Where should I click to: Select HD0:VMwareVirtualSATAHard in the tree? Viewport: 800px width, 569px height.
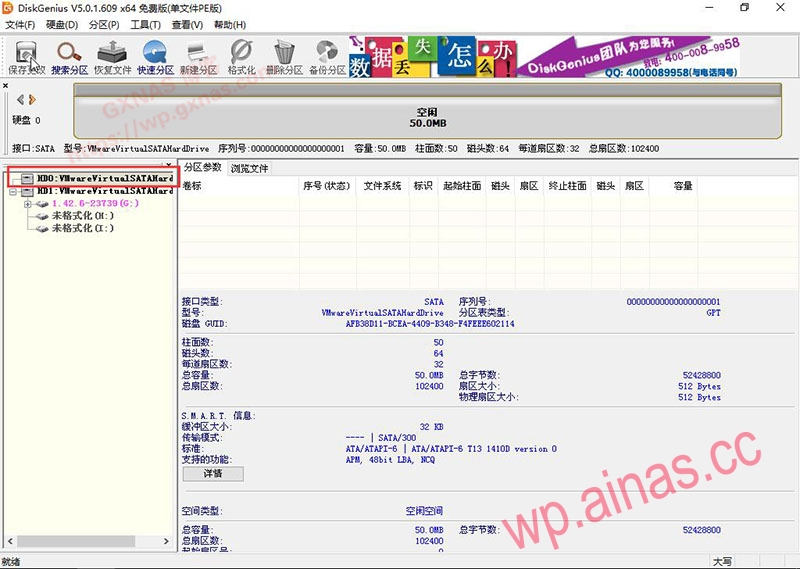click(105, 178)
